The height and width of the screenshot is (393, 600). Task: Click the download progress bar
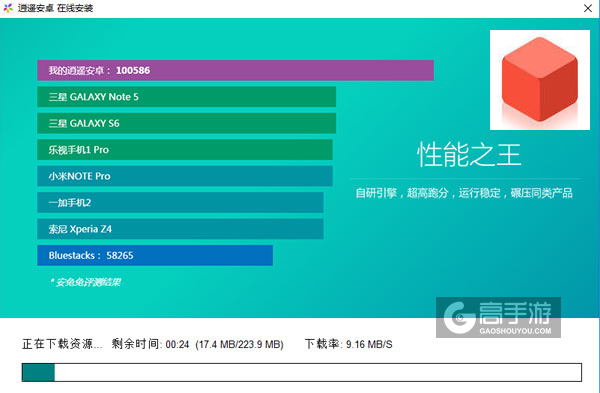pos(302,372)
